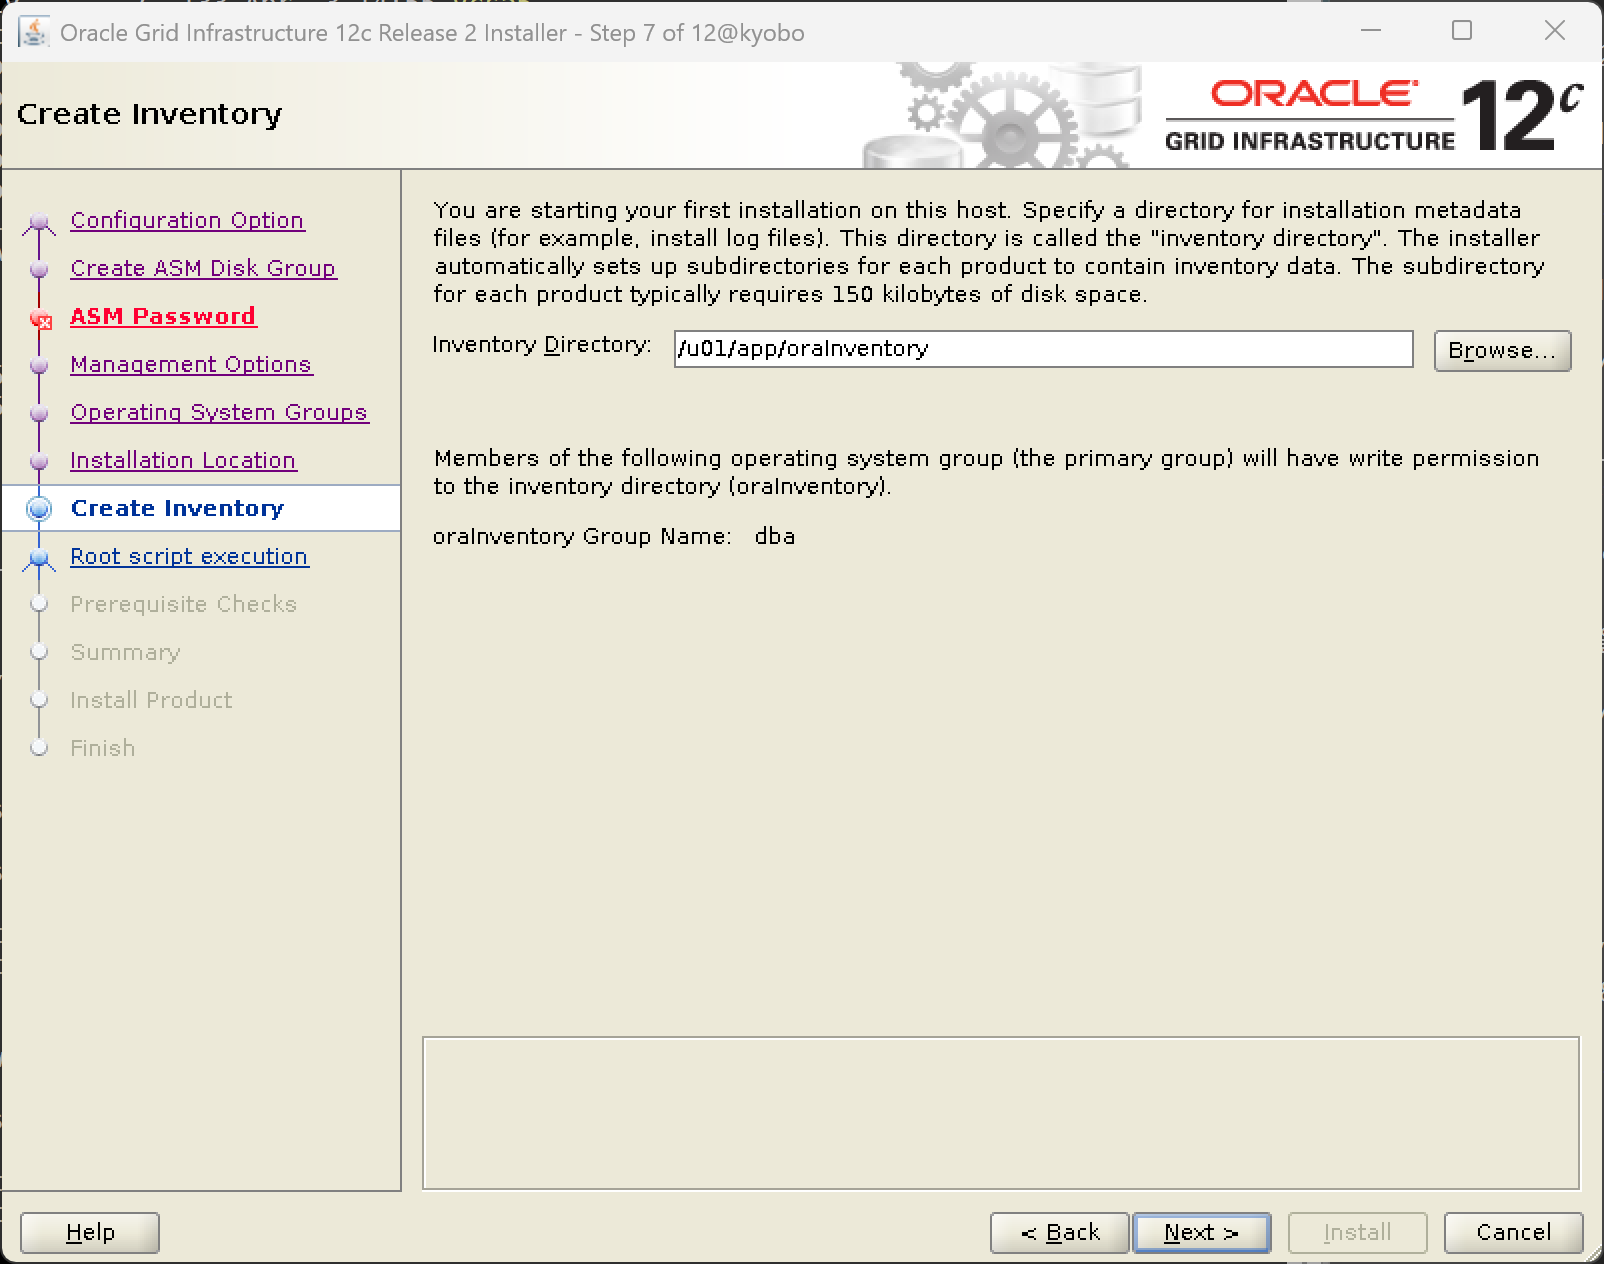Open the Configuration Option step link

[x=187, y=220]
